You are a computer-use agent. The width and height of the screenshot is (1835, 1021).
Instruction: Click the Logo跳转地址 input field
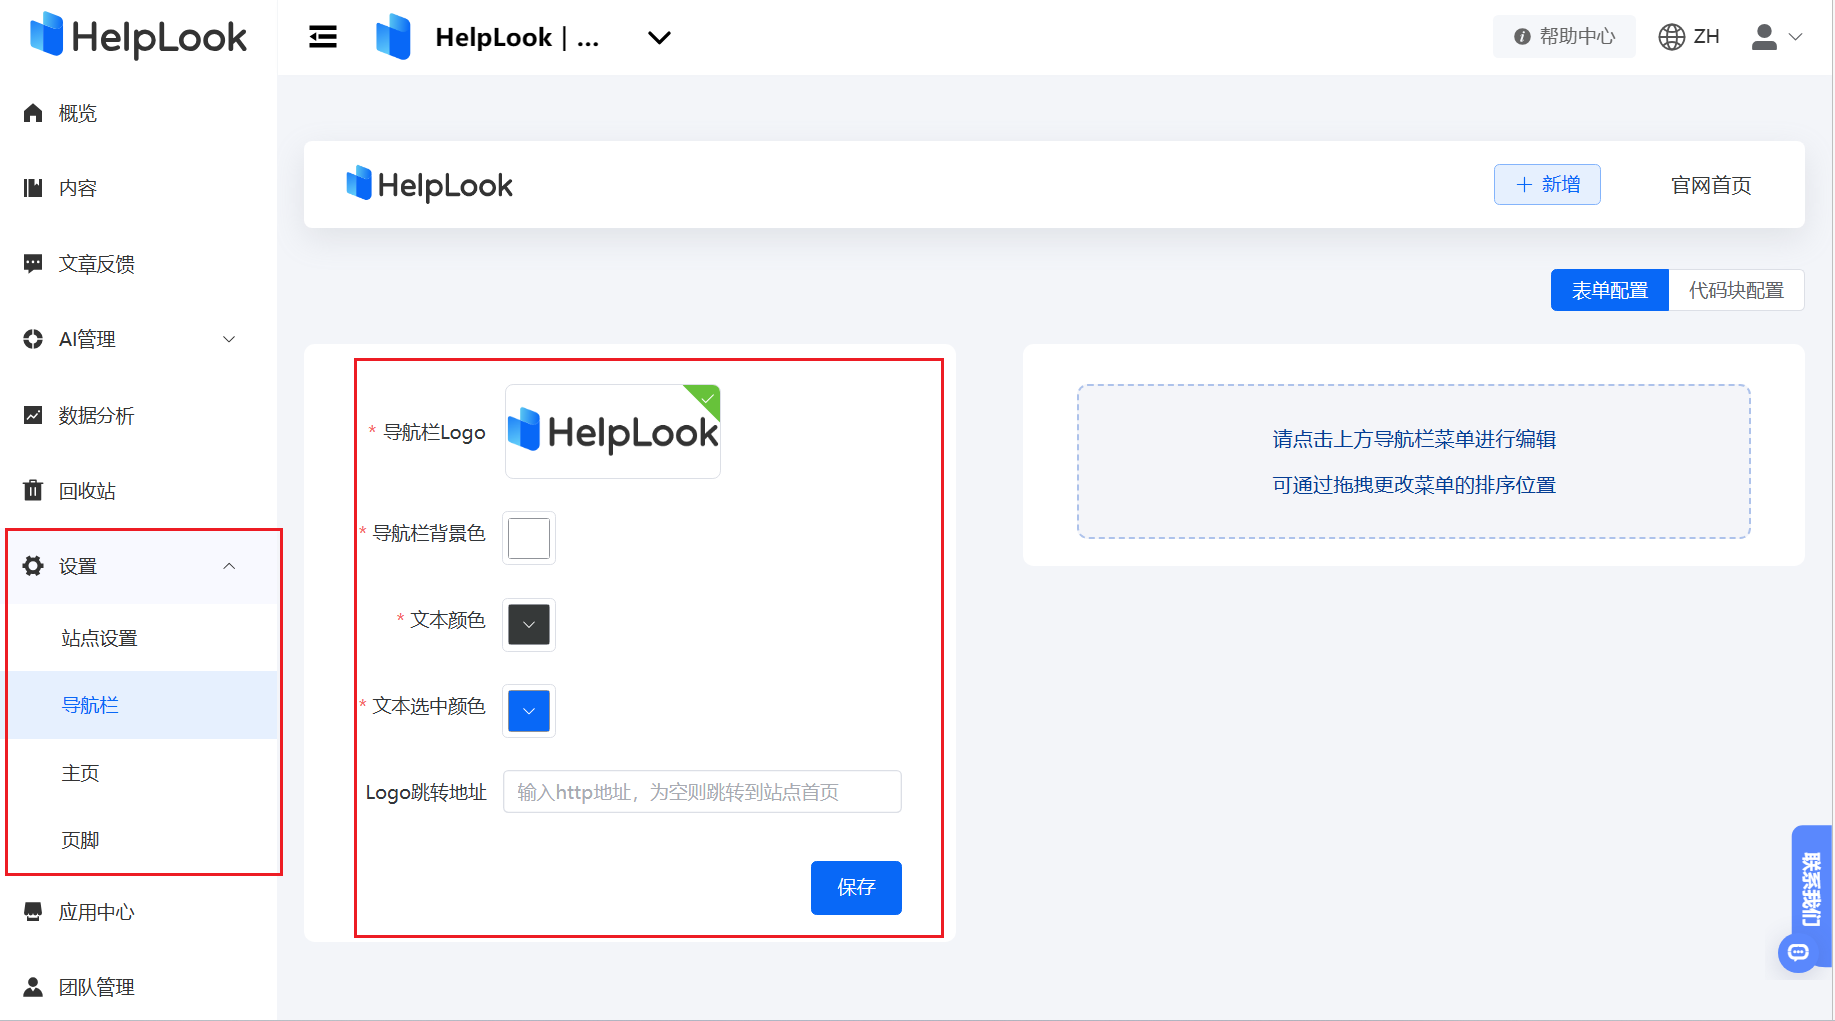pos(702,791)
